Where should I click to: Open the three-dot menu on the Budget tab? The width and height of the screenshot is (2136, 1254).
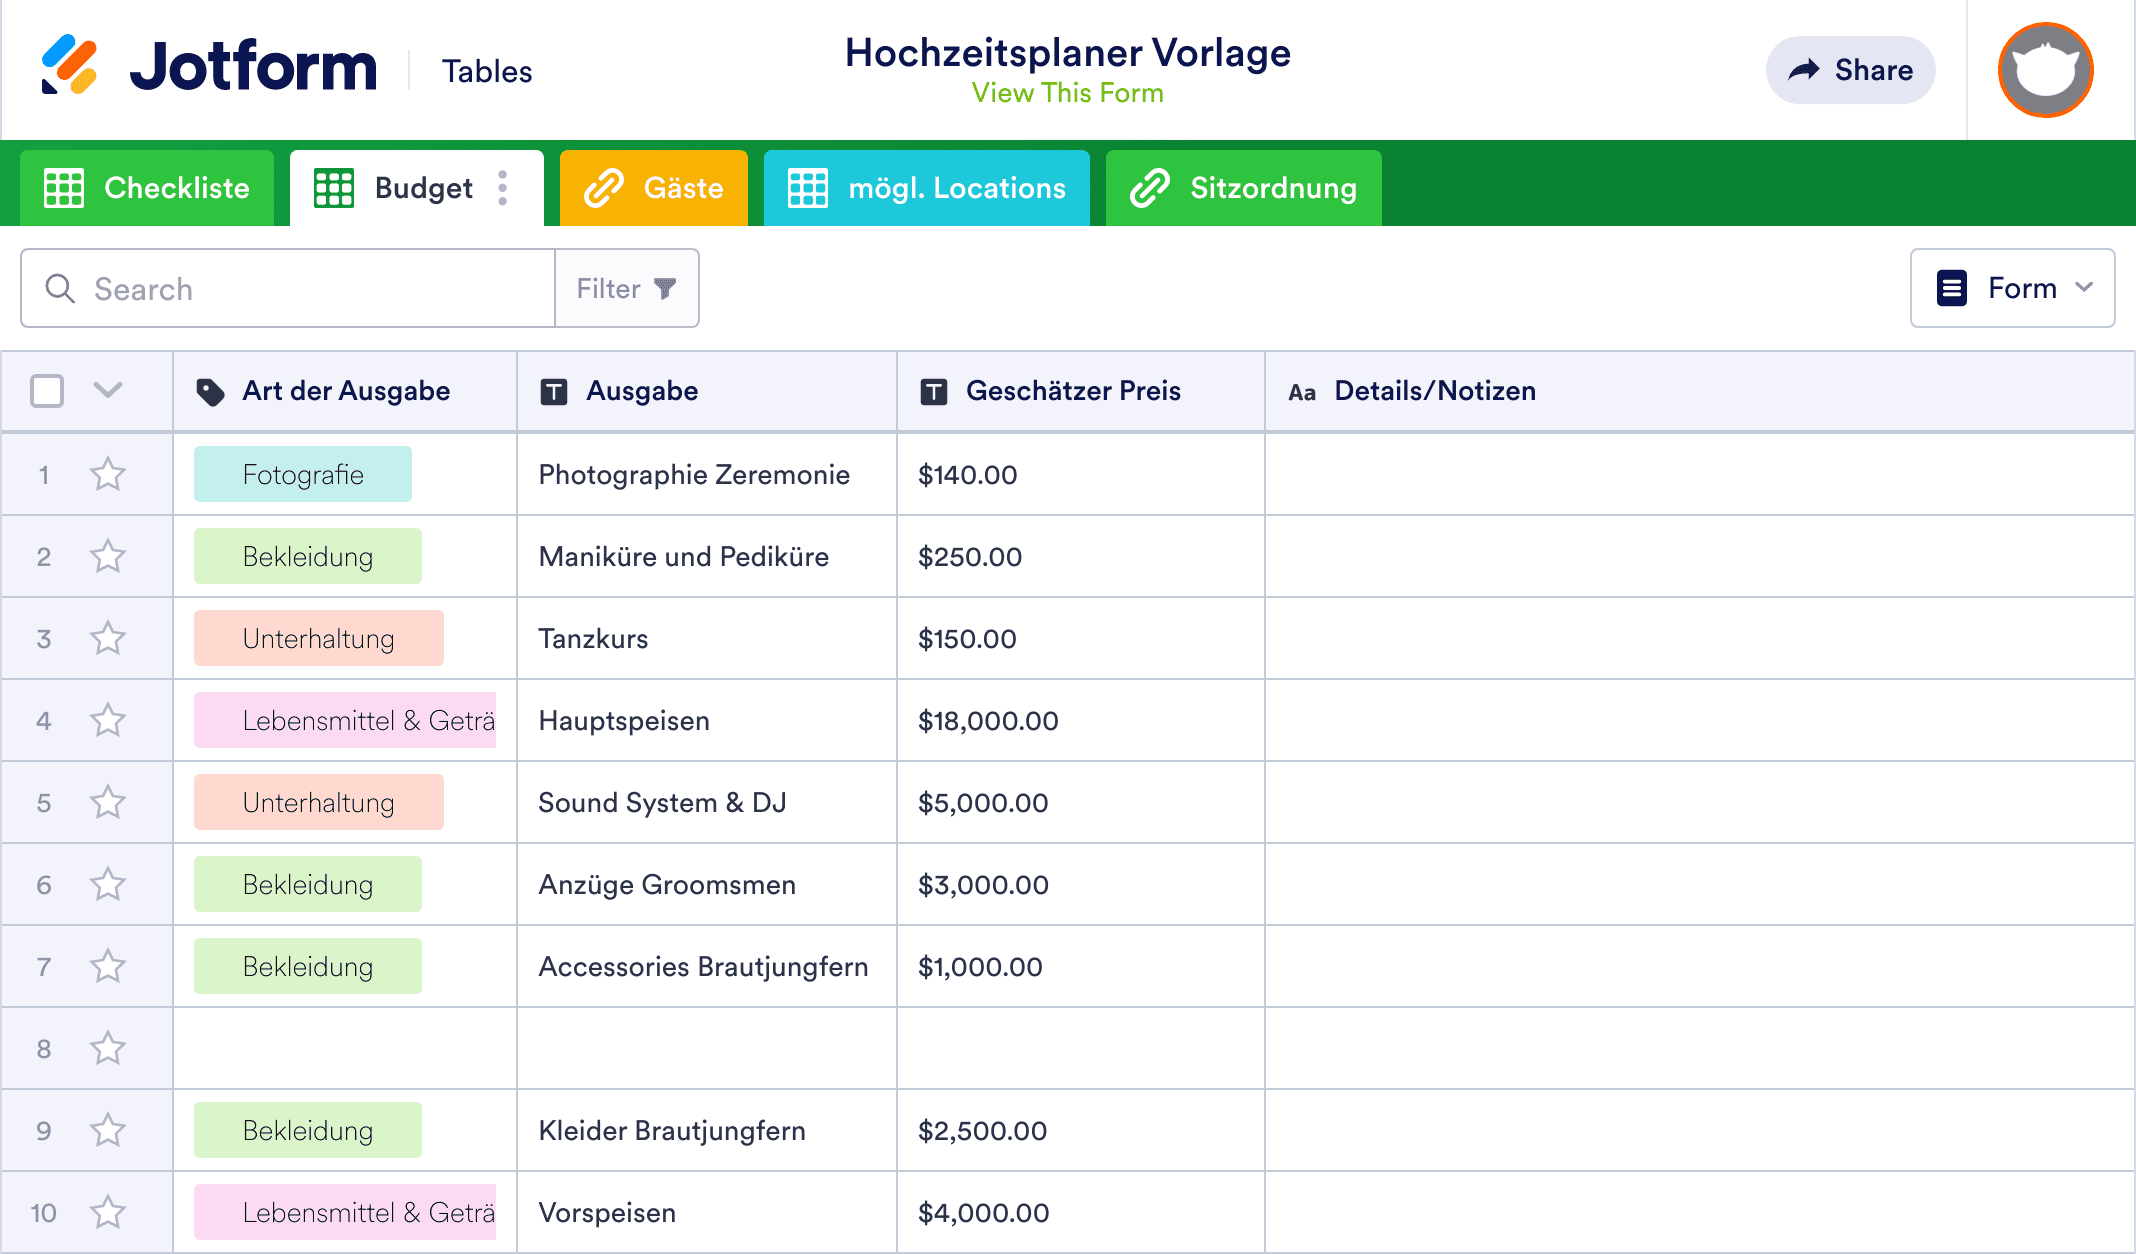pos(502,187)
